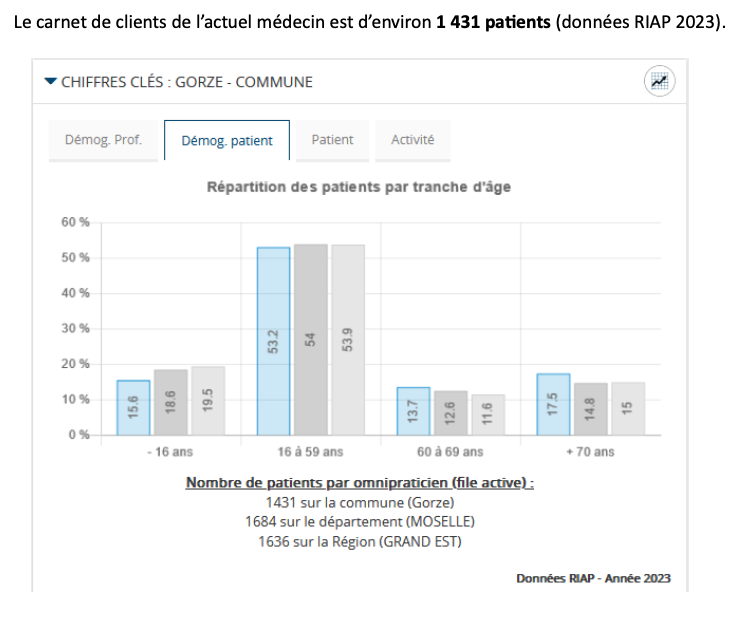
Task: Click the blue 15.6 bar for -16 ans
Action: pos(133,408)
